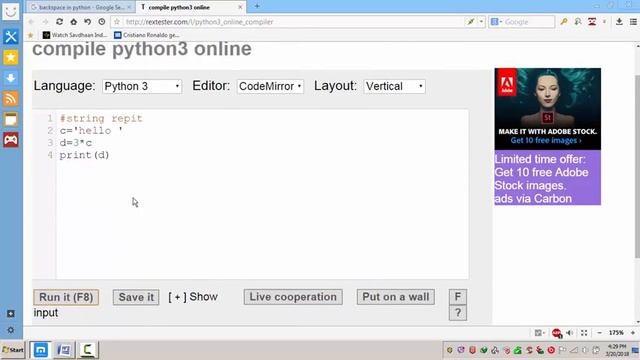
Task: Click the code line c='hello '
Action: 91,131
